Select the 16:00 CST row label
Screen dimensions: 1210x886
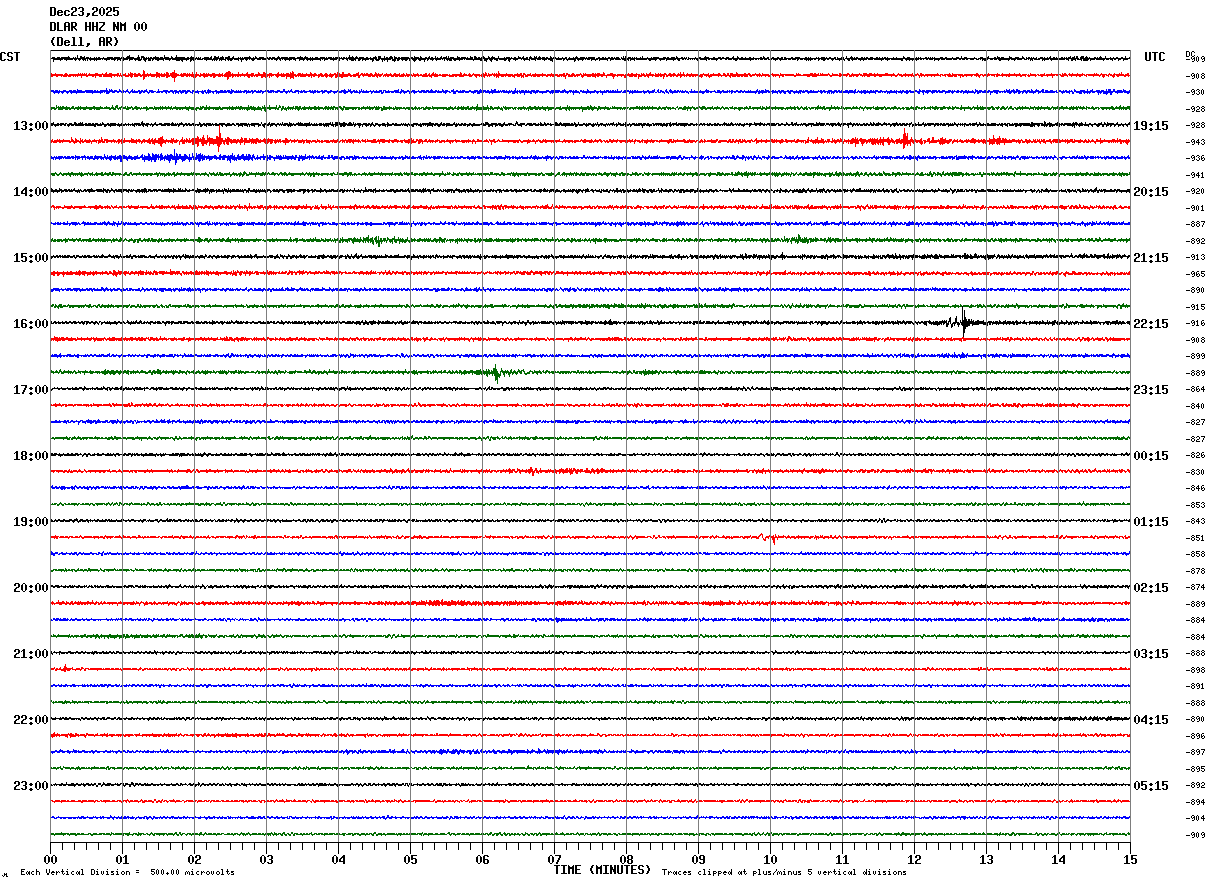31,323
